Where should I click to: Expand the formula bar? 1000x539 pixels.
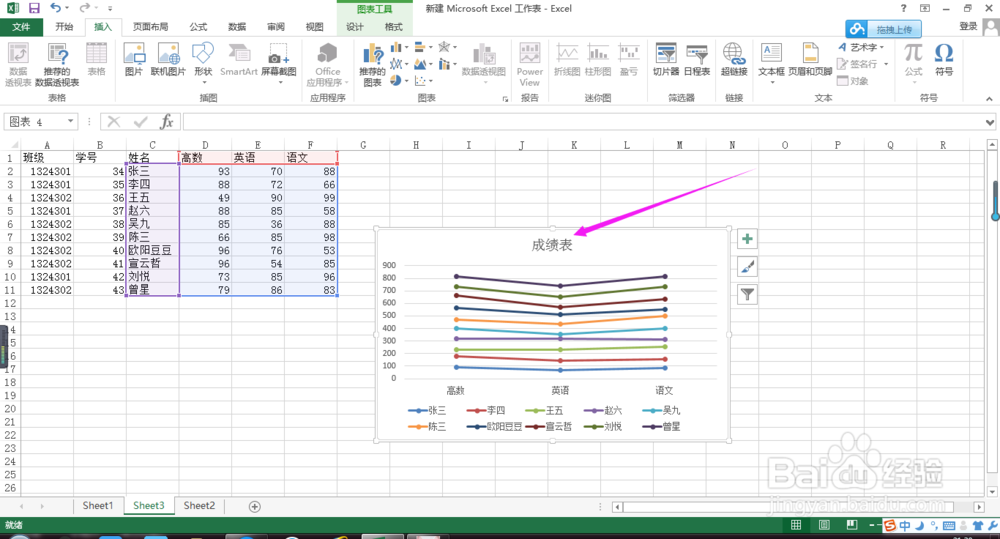(x=990, y=122)
